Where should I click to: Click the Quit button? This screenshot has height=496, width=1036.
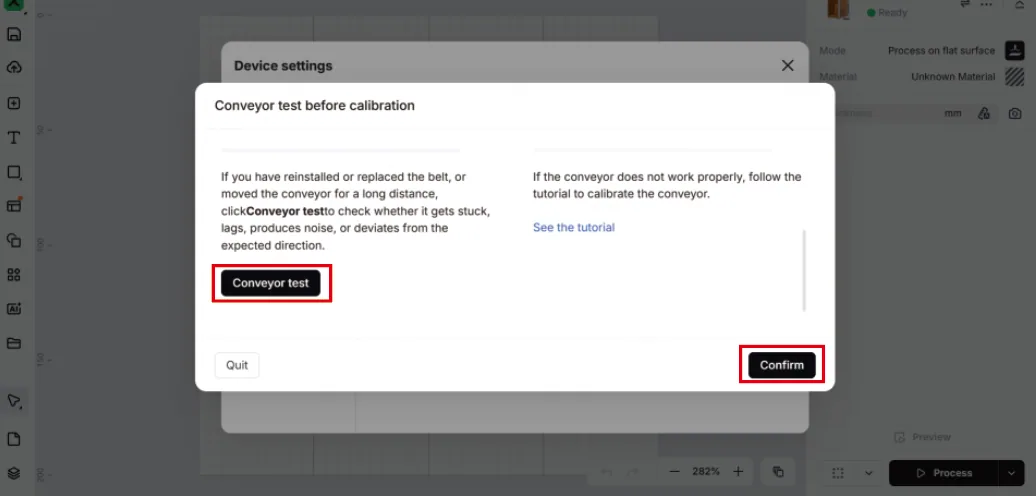pos(237,365)
